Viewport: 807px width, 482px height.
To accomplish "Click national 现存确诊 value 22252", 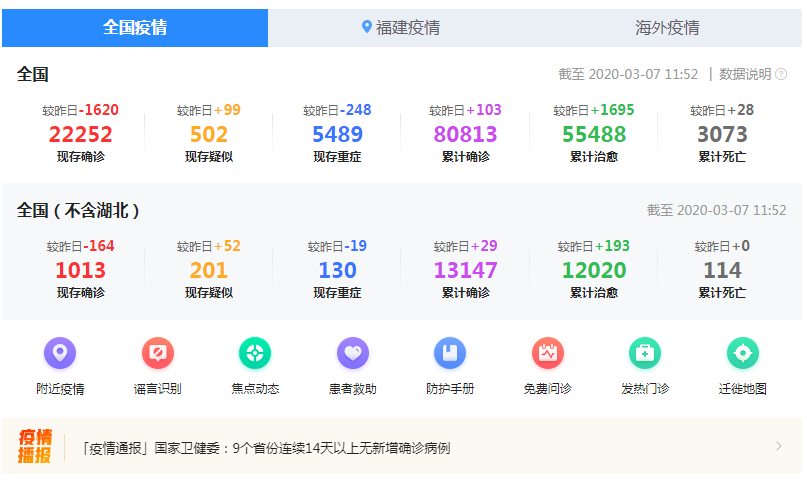I will click(80, 135).
